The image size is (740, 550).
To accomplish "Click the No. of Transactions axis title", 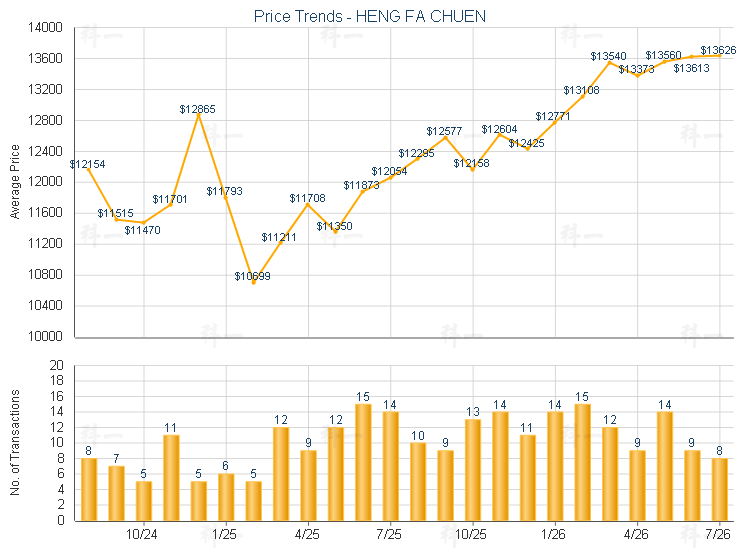I will pyautogui.click(x=15, y=442).
